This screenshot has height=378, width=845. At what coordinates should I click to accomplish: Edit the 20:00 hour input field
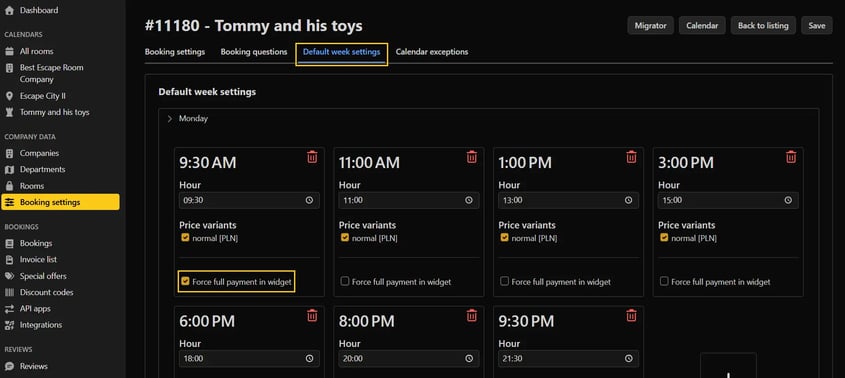pyautogui.click(x=409, y=359)
